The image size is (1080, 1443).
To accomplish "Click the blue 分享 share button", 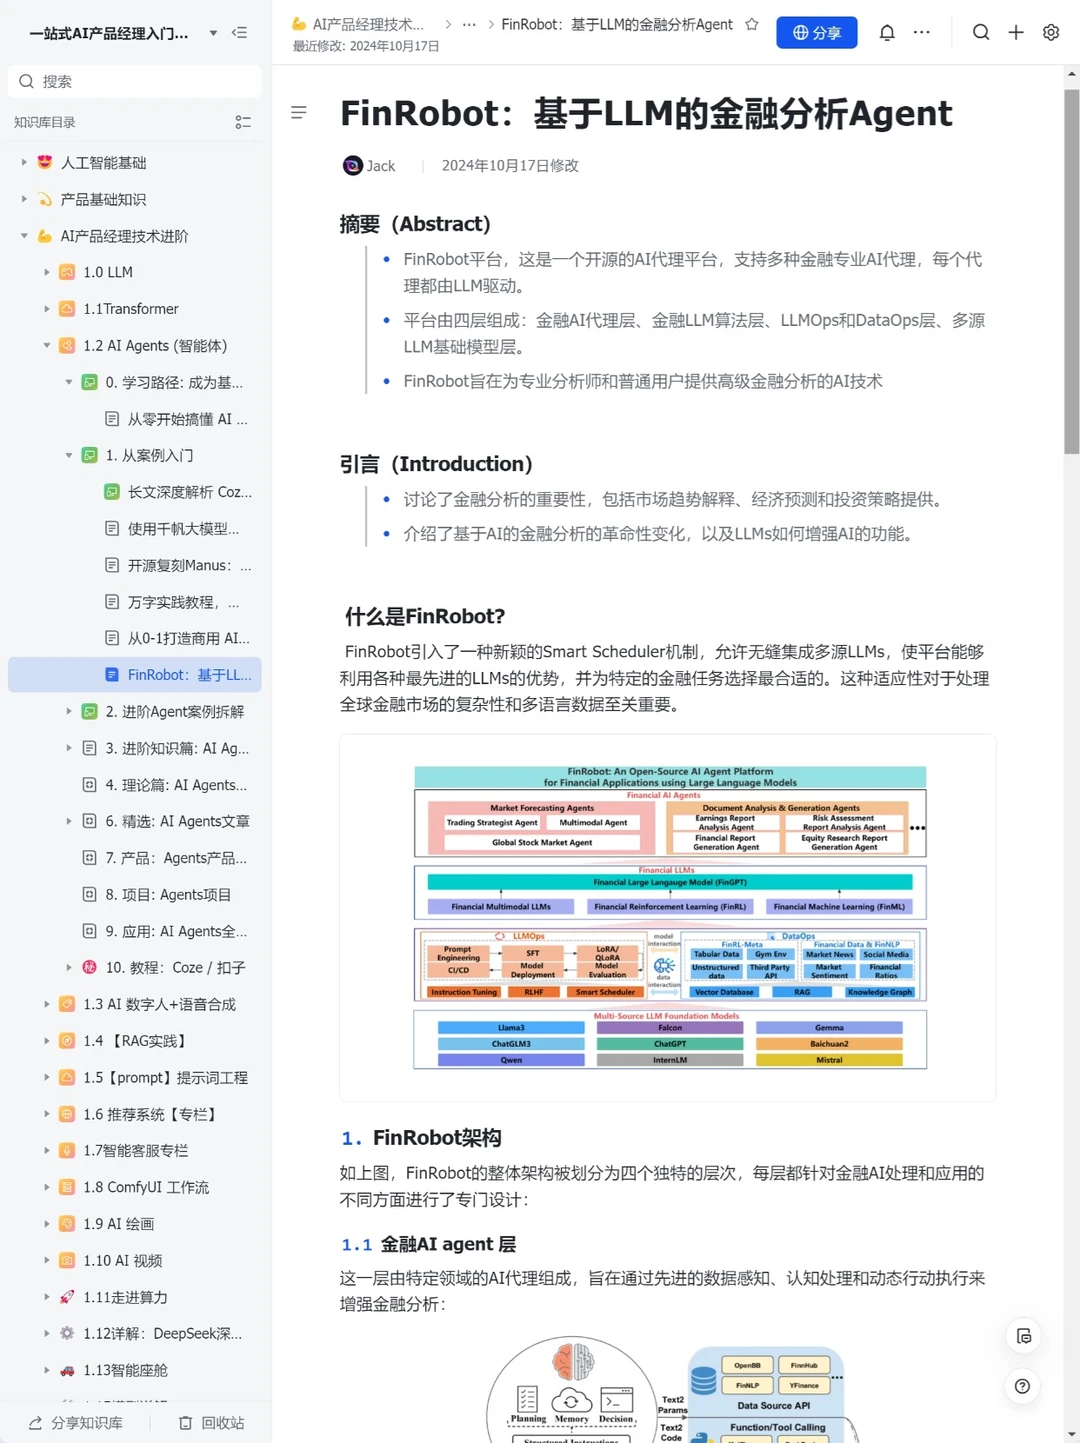I will coord(816,32).
